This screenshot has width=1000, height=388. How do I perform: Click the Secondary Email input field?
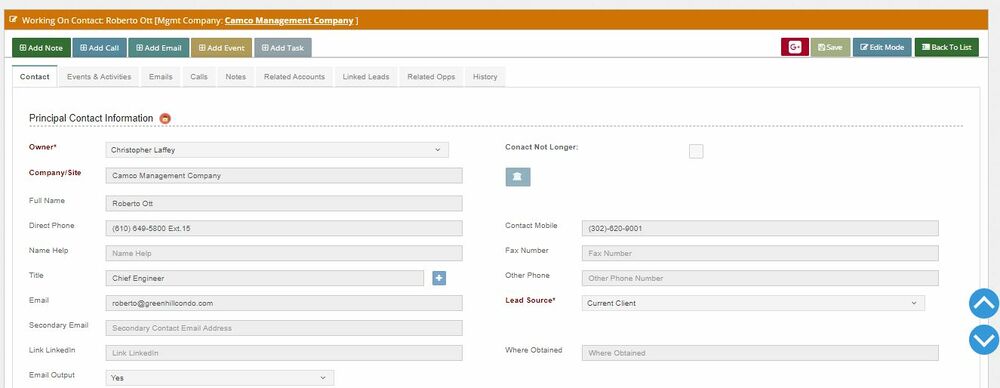(284, 328)
